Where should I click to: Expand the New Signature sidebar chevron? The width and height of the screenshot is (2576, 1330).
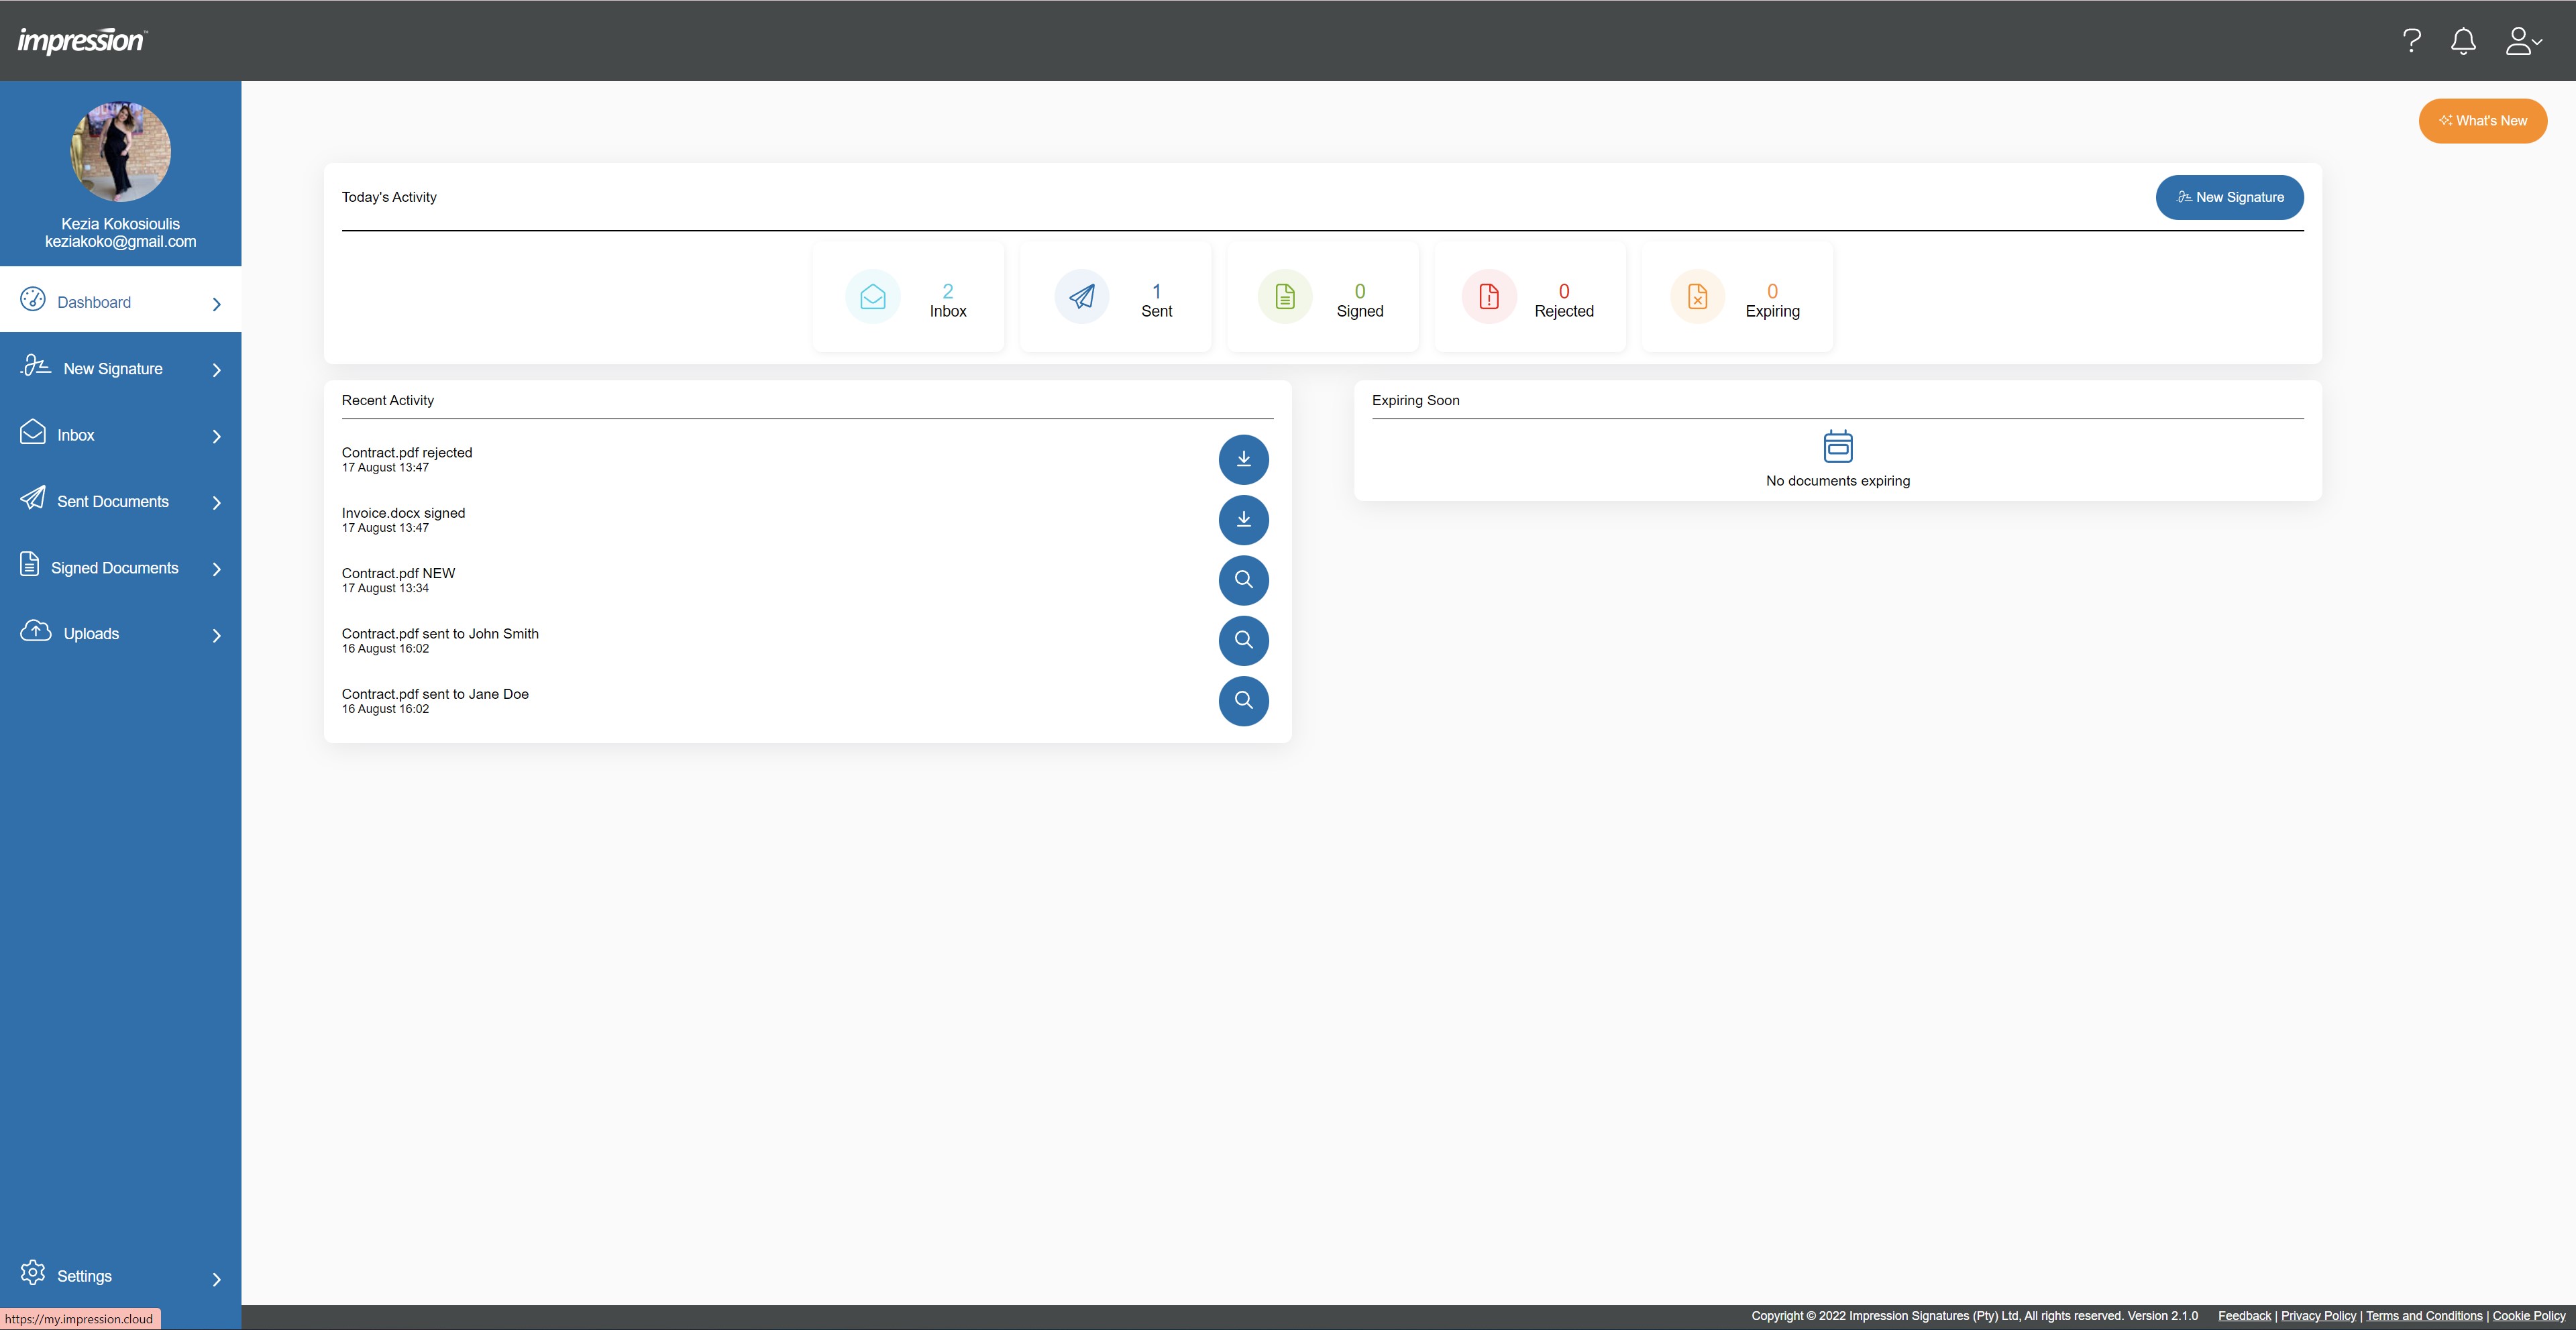click(216, 370)
